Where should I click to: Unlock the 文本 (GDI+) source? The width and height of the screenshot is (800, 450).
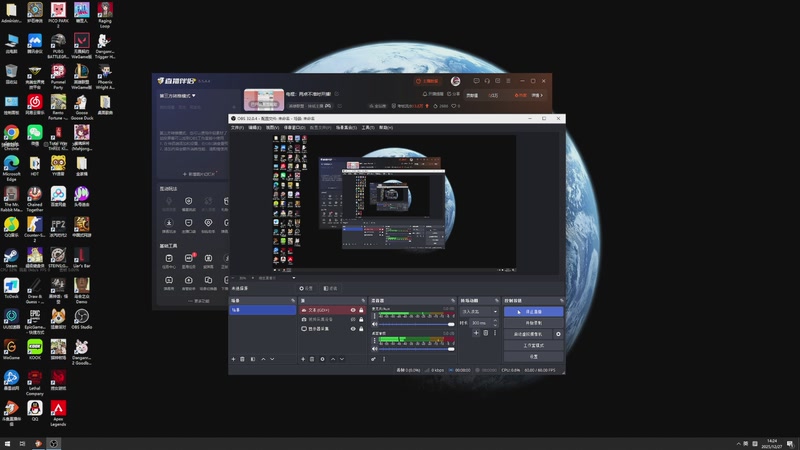pos(361,310)
